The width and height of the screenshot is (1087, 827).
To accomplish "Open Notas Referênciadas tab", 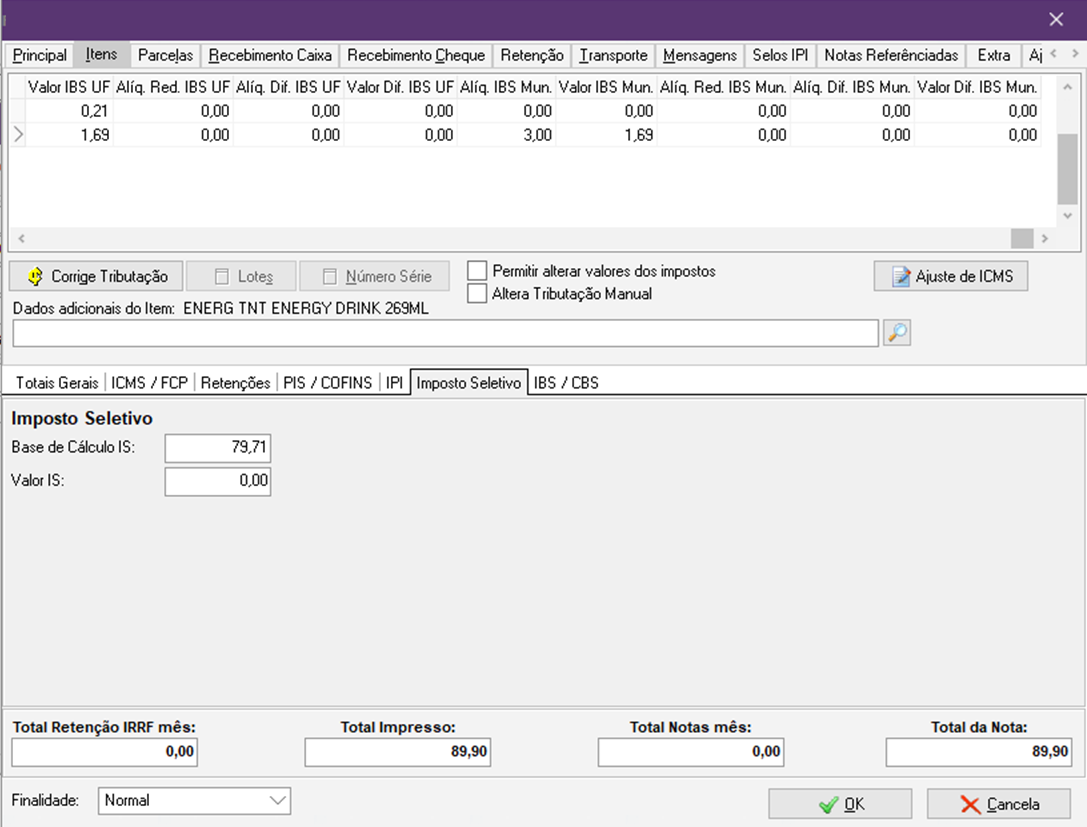I will 891,55.
